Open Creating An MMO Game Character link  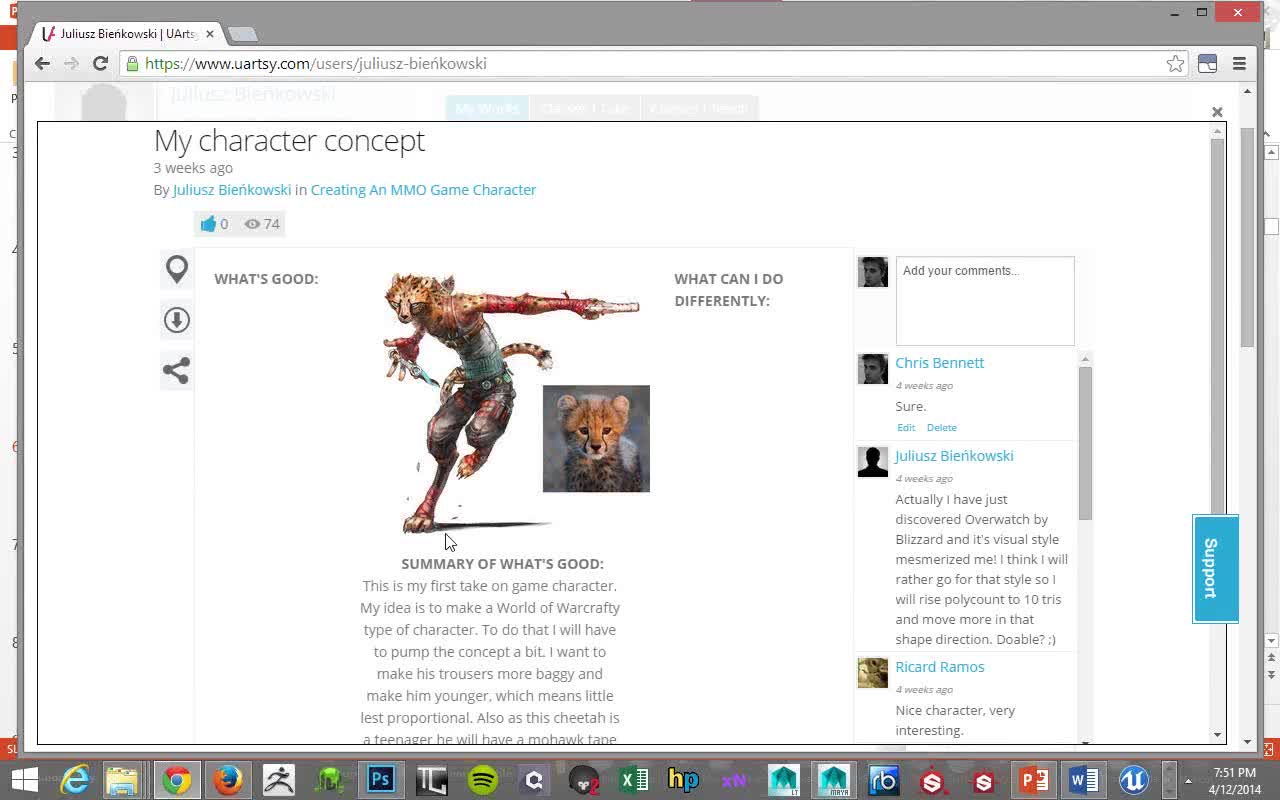click(x=423, y=190)
